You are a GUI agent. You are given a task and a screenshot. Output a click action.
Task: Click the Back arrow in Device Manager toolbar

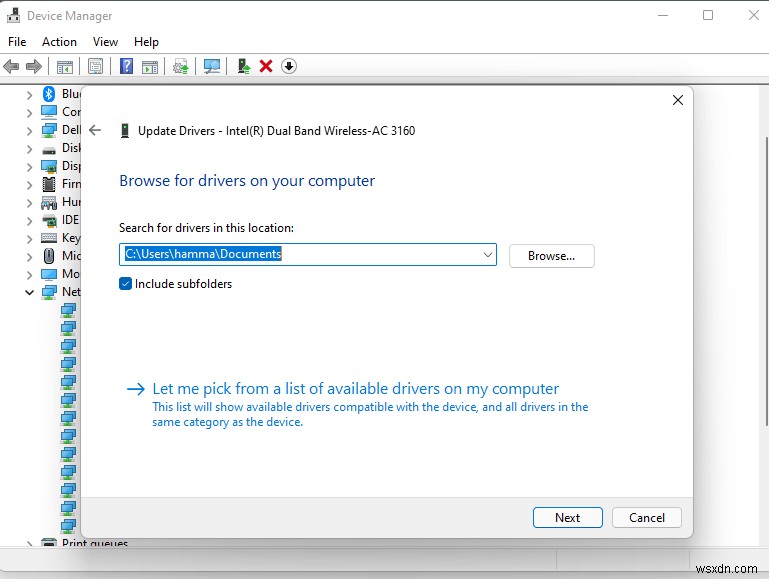pos(11,66)
